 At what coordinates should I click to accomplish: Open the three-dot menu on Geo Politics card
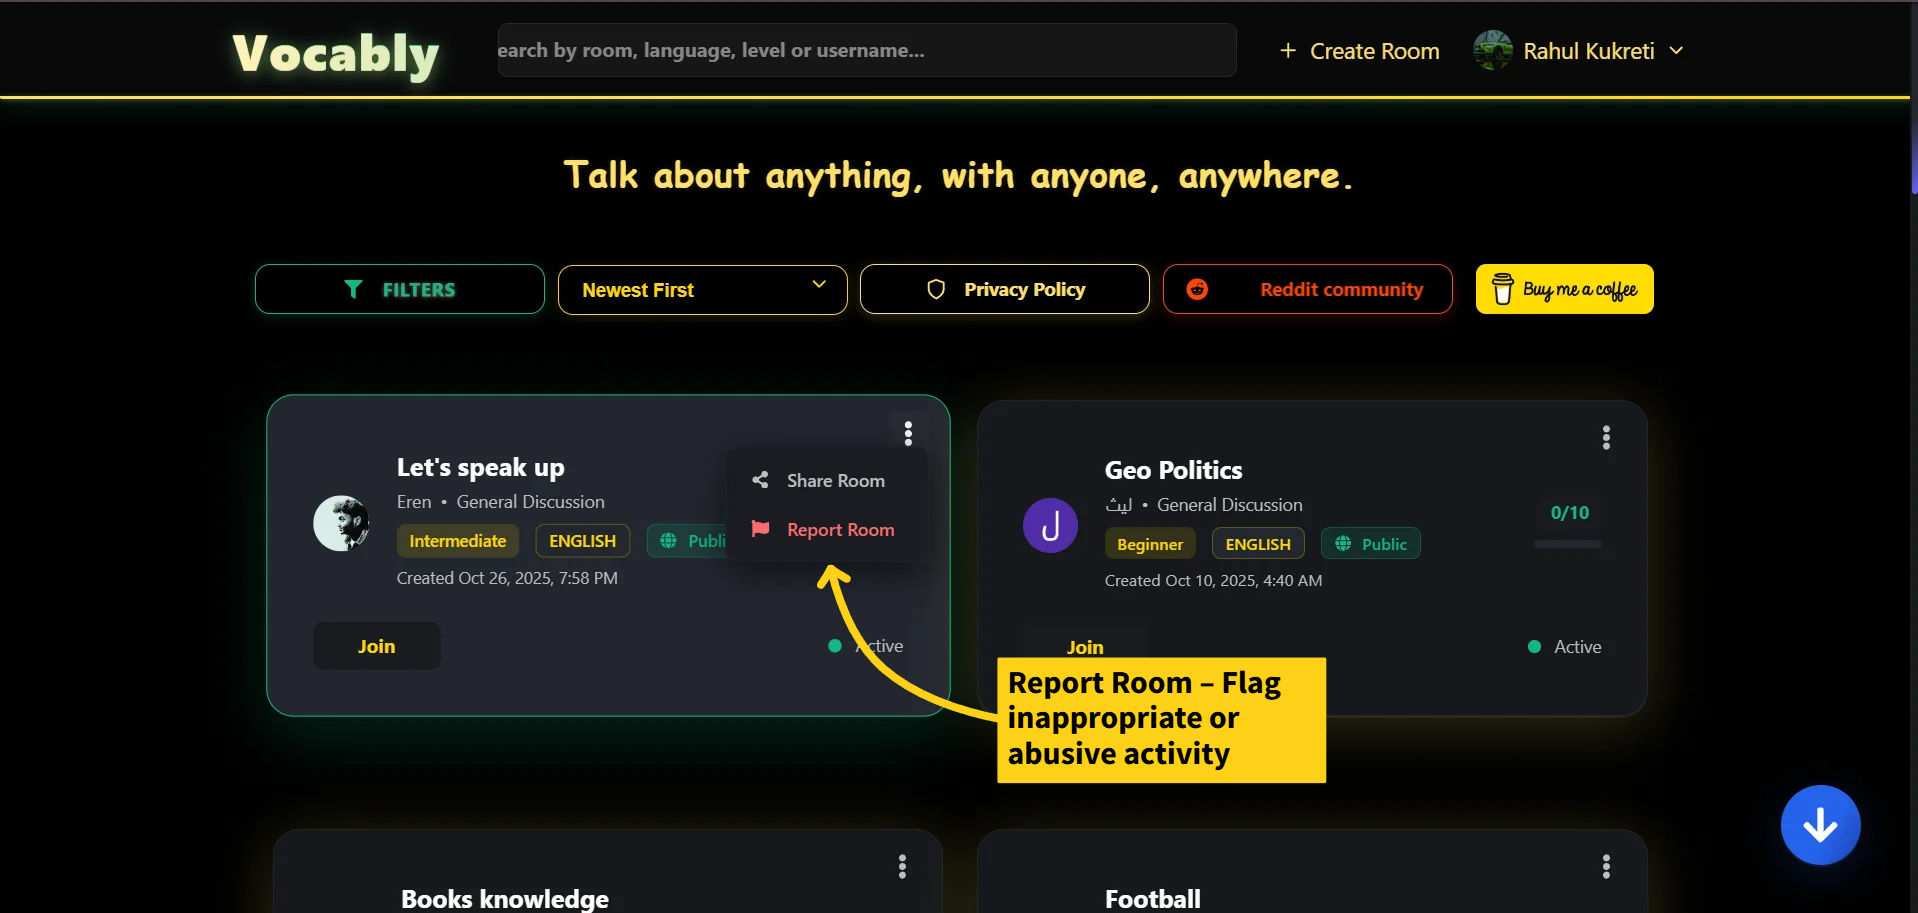coord(1605,437)
